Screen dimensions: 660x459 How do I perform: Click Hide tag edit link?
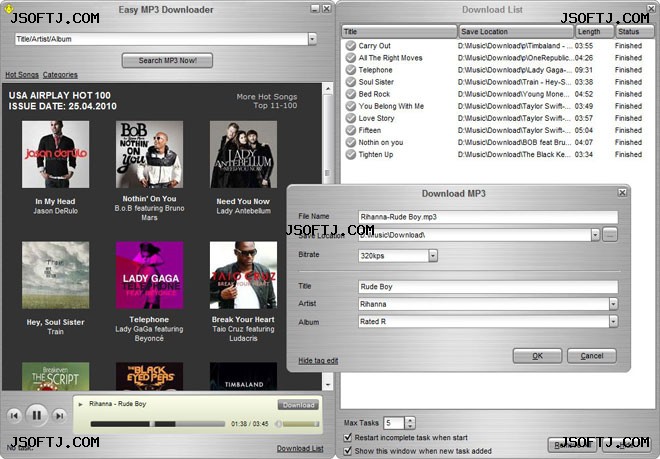(318, 360)
